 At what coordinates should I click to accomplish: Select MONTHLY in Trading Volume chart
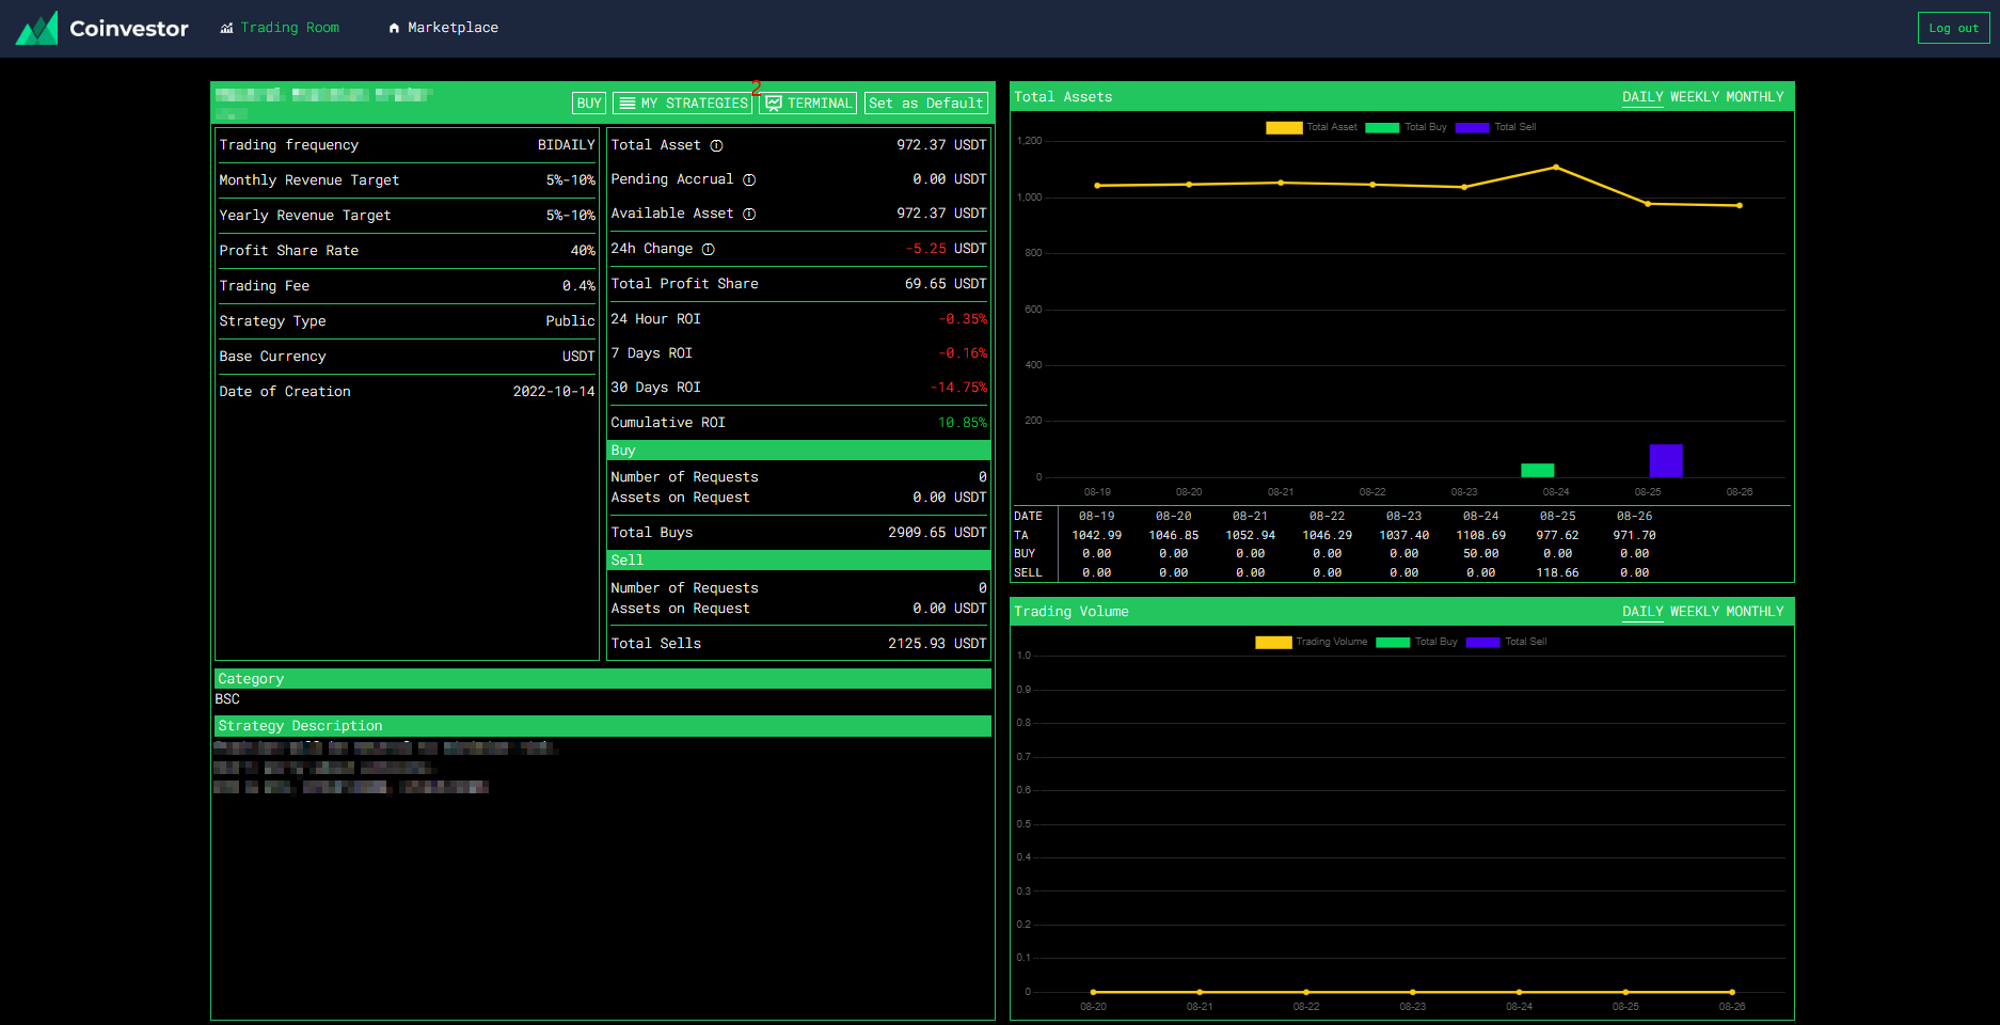click(1754, 612)
